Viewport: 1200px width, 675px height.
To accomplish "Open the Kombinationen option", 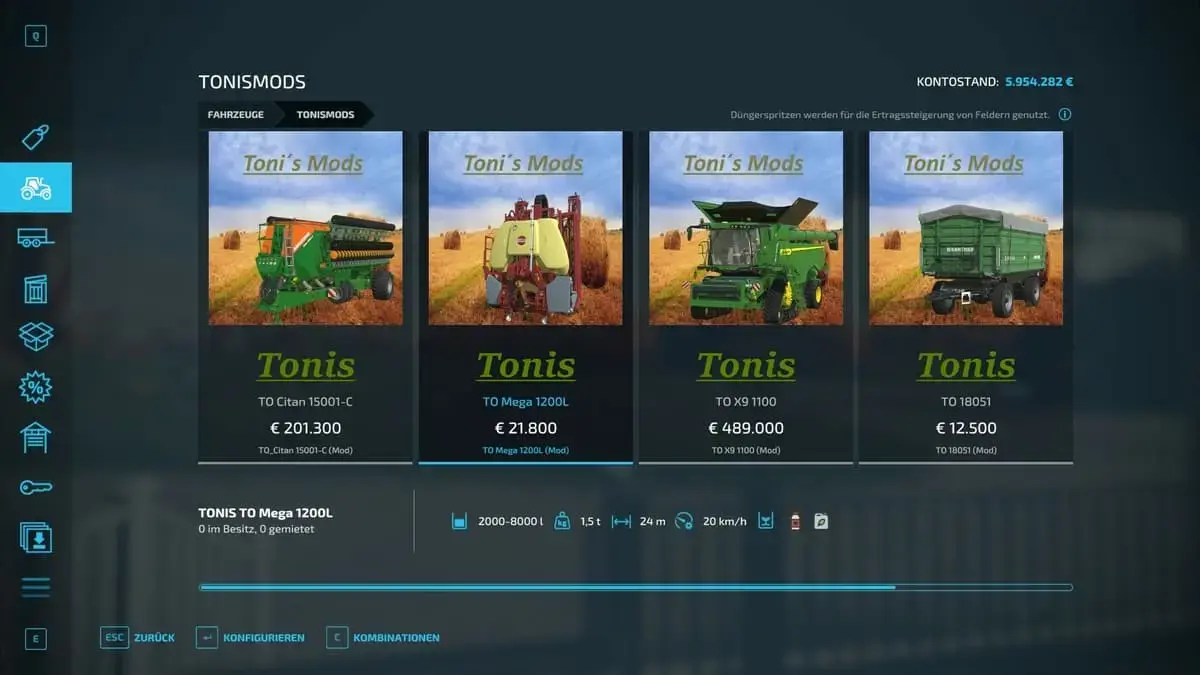I will (383, 637).
